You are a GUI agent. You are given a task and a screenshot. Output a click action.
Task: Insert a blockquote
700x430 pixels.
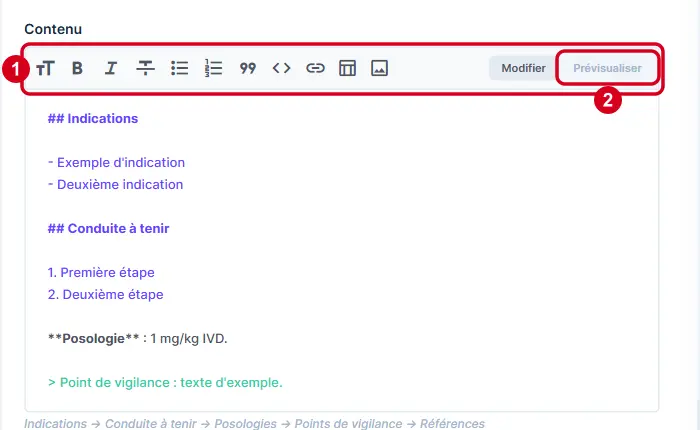coord(248,68)
